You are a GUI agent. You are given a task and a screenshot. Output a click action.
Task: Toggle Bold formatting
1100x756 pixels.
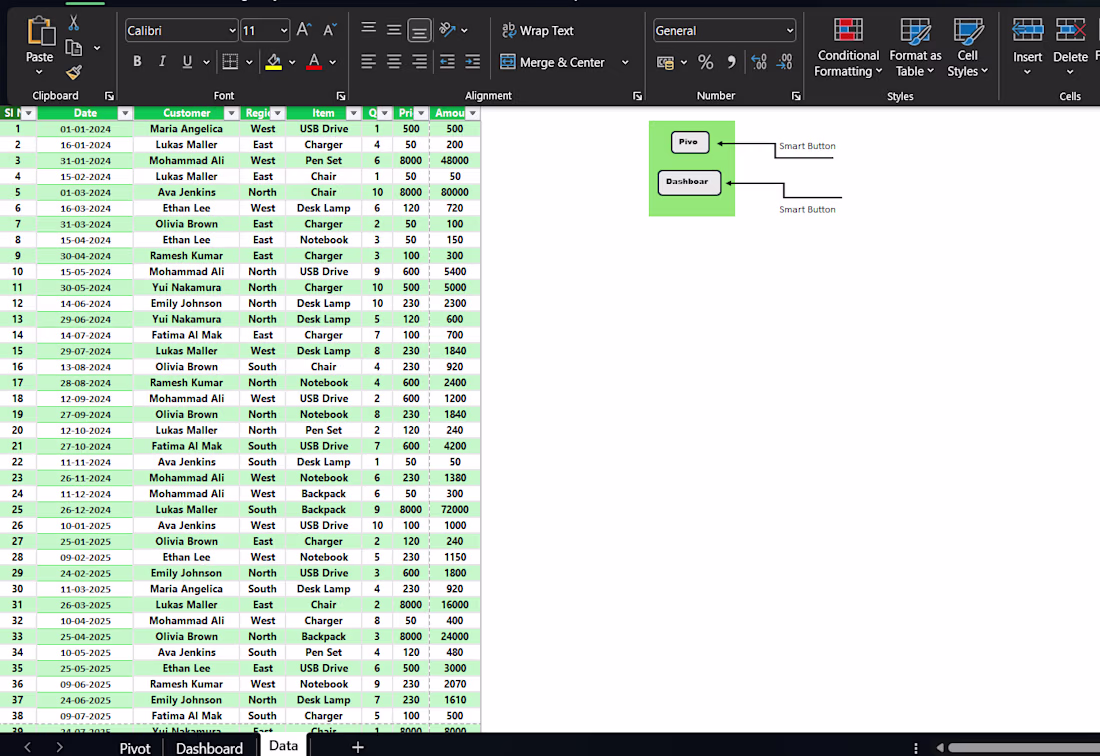(x=138, y=62)
